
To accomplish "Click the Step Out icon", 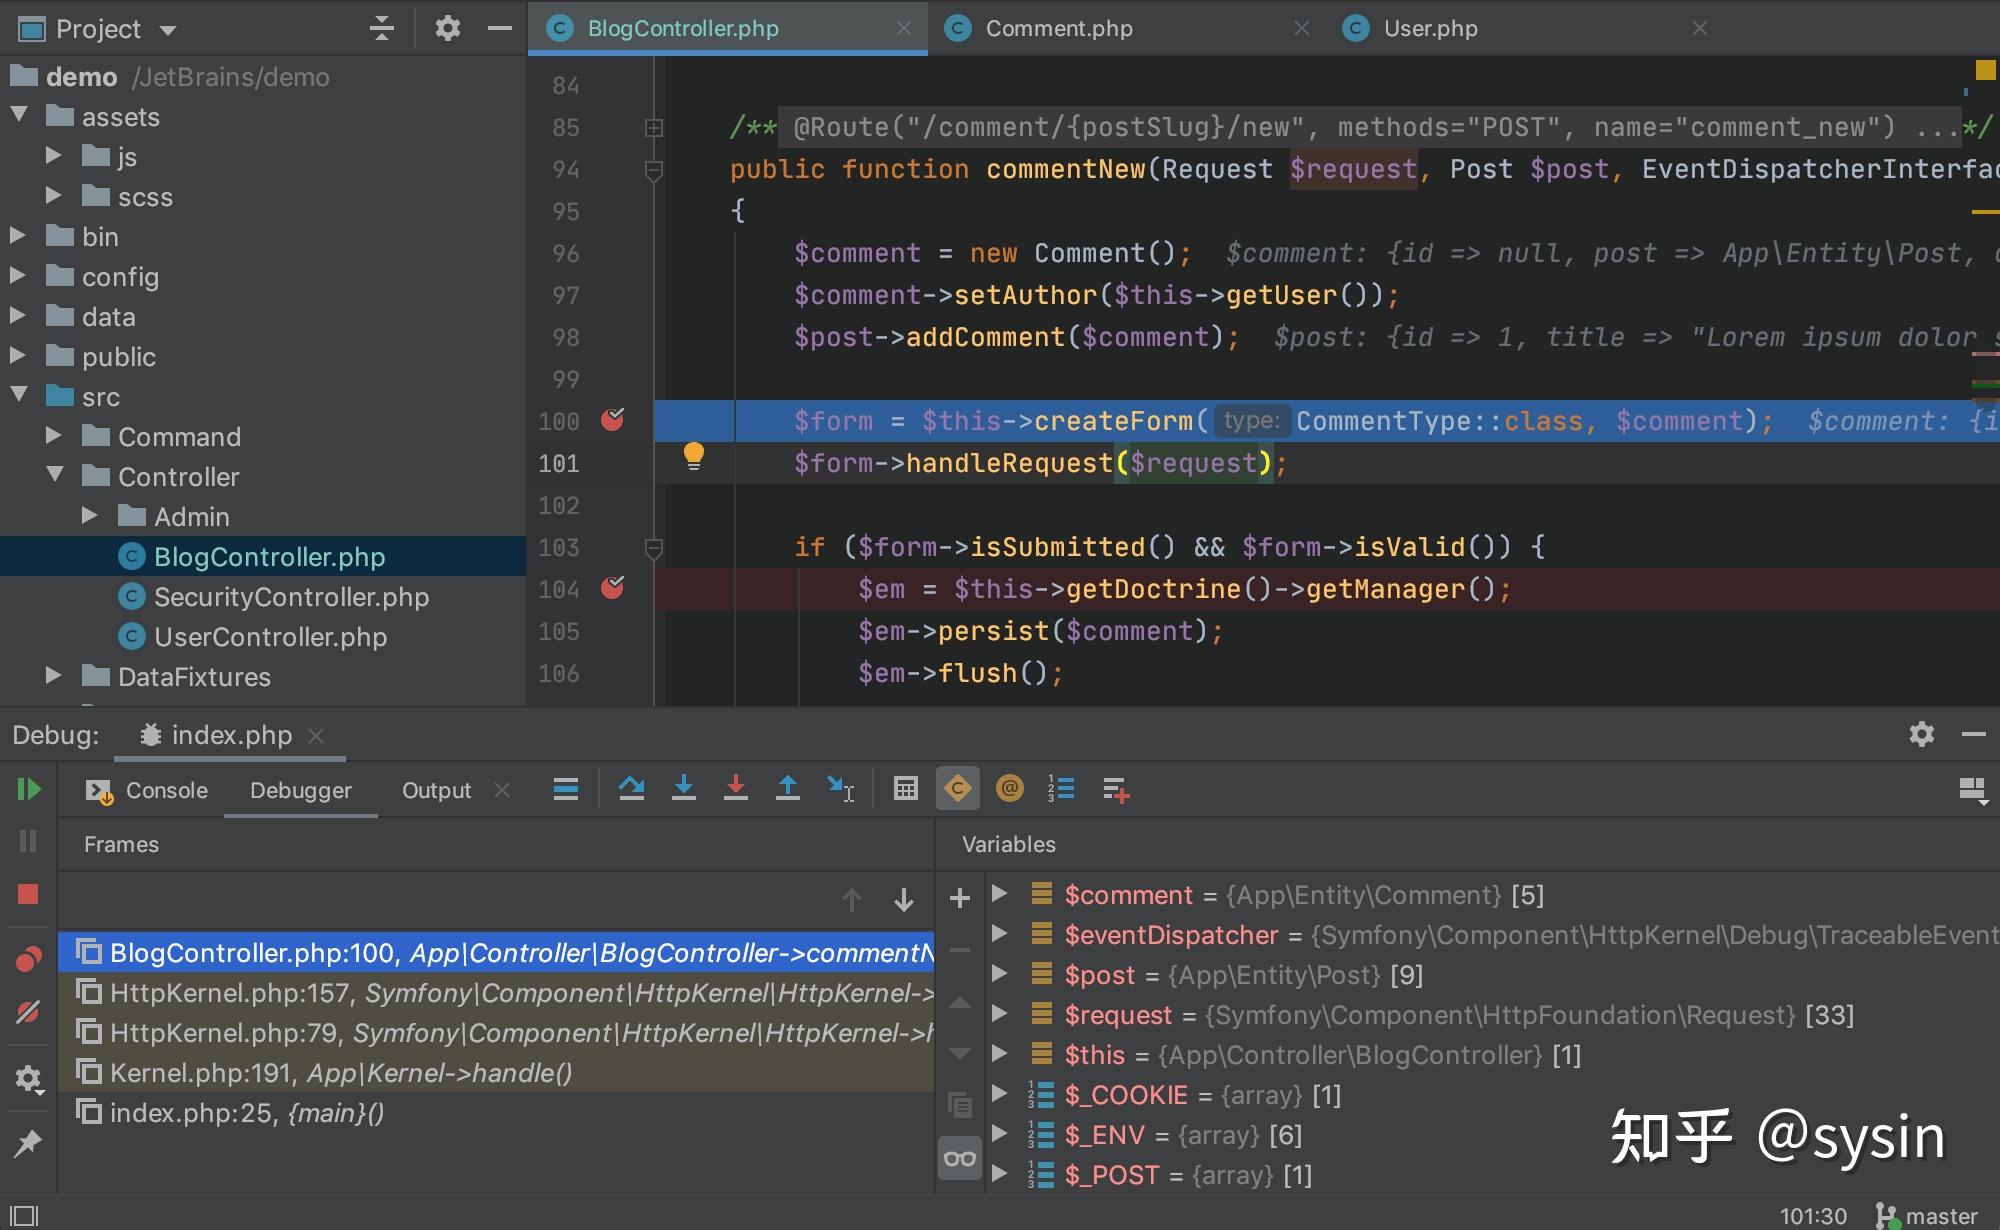I will point(788,789).
